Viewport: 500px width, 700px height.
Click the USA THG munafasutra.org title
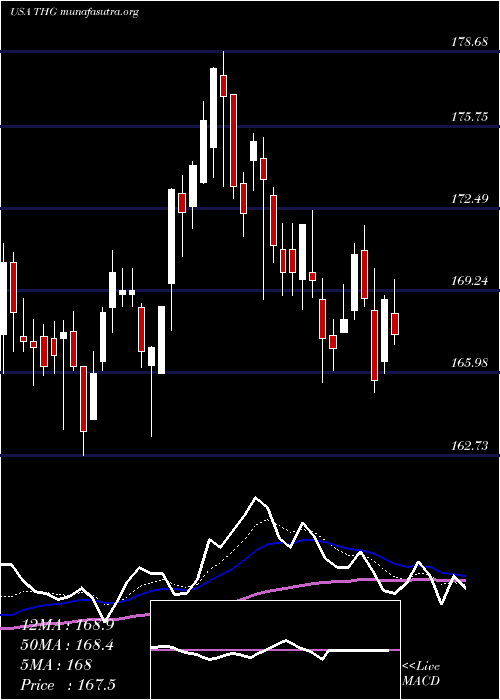coord(74,12)
